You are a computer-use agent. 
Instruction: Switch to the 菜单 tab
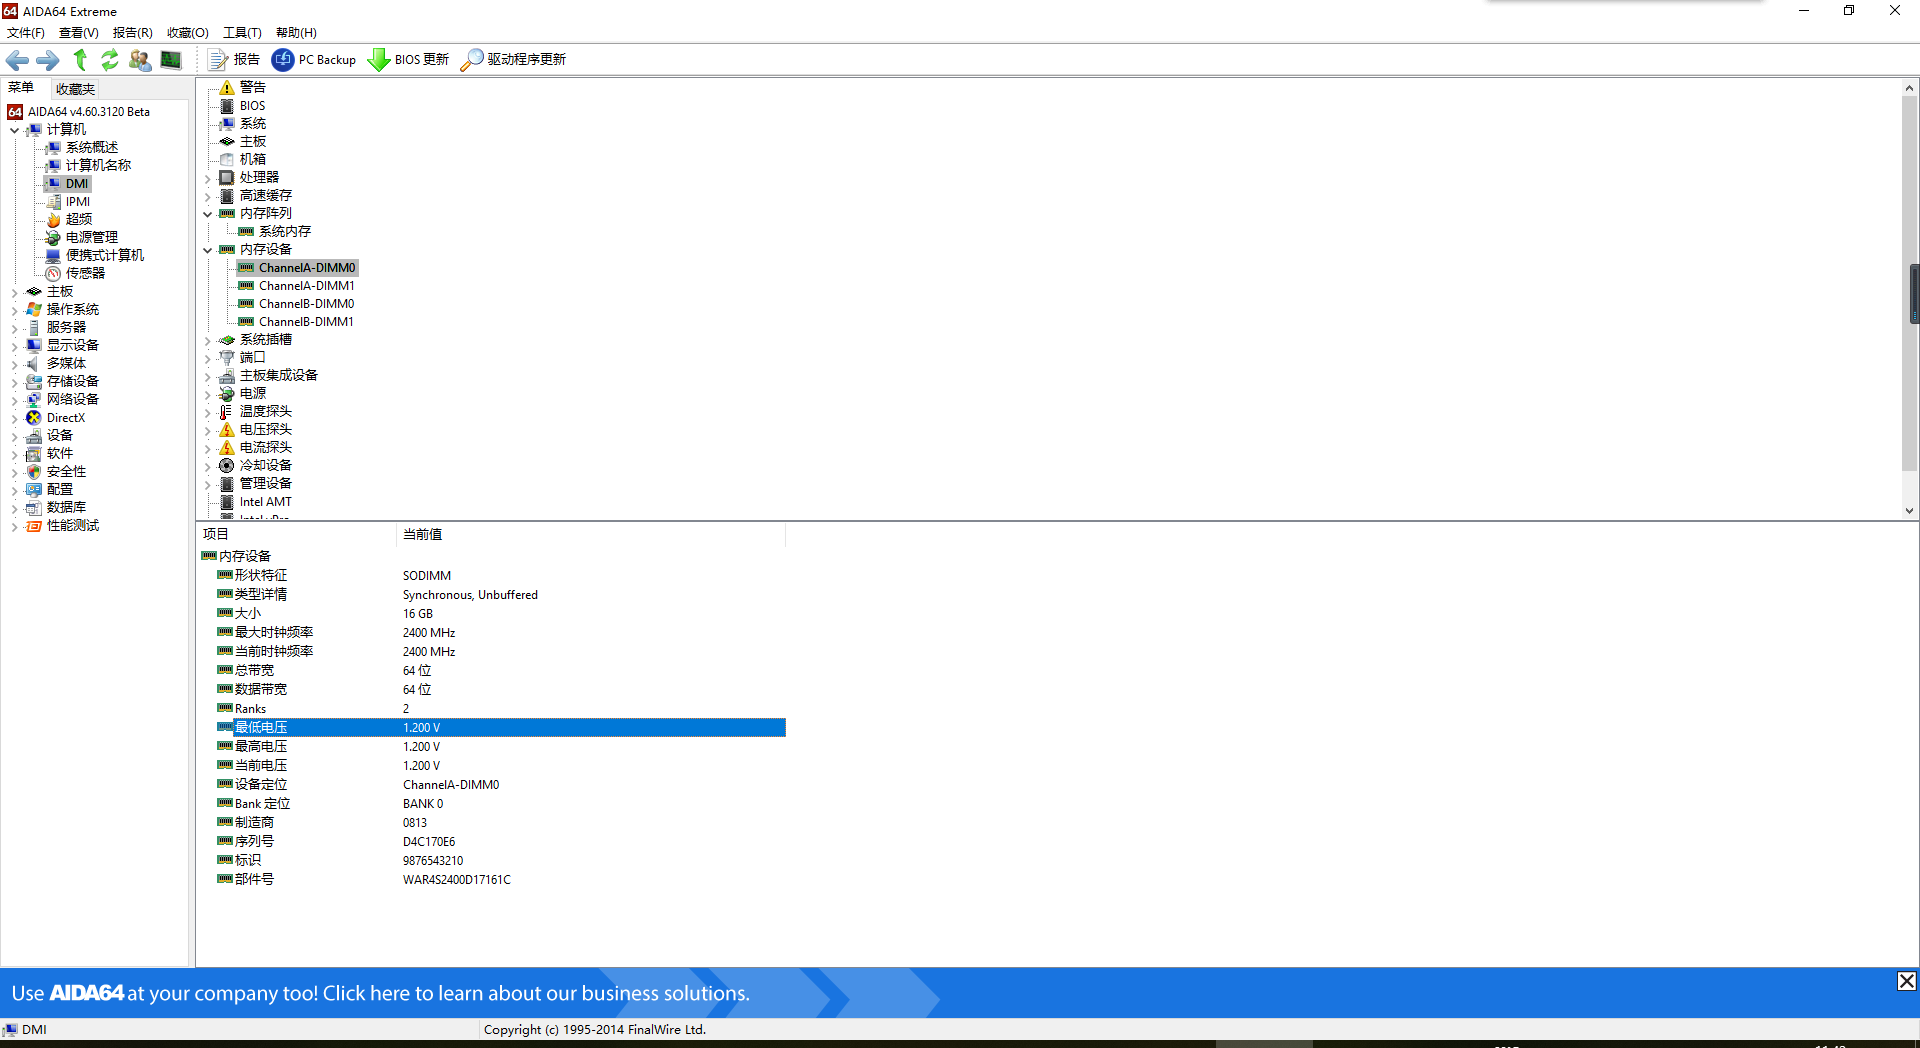point(21,88)
